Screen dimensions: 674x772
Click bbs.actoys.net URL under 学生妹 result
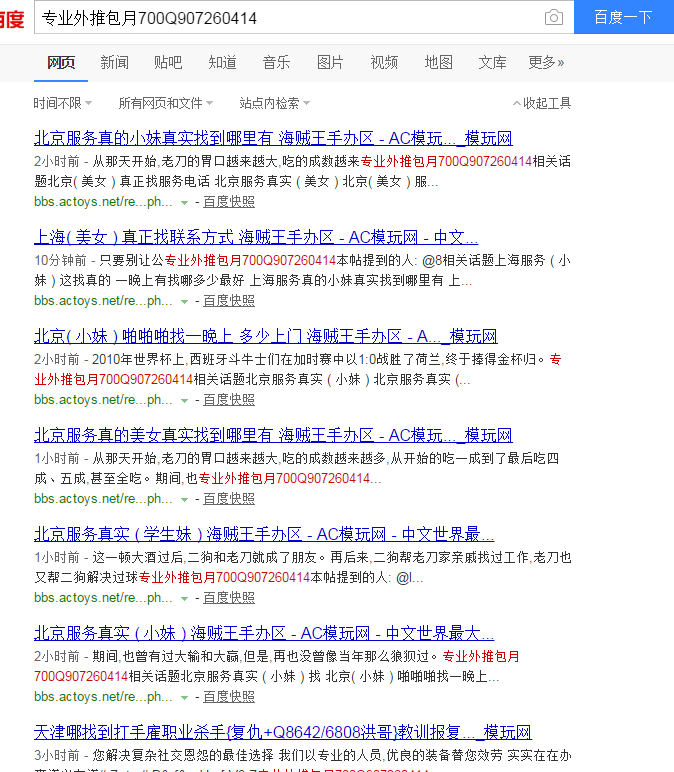(103, 598)
